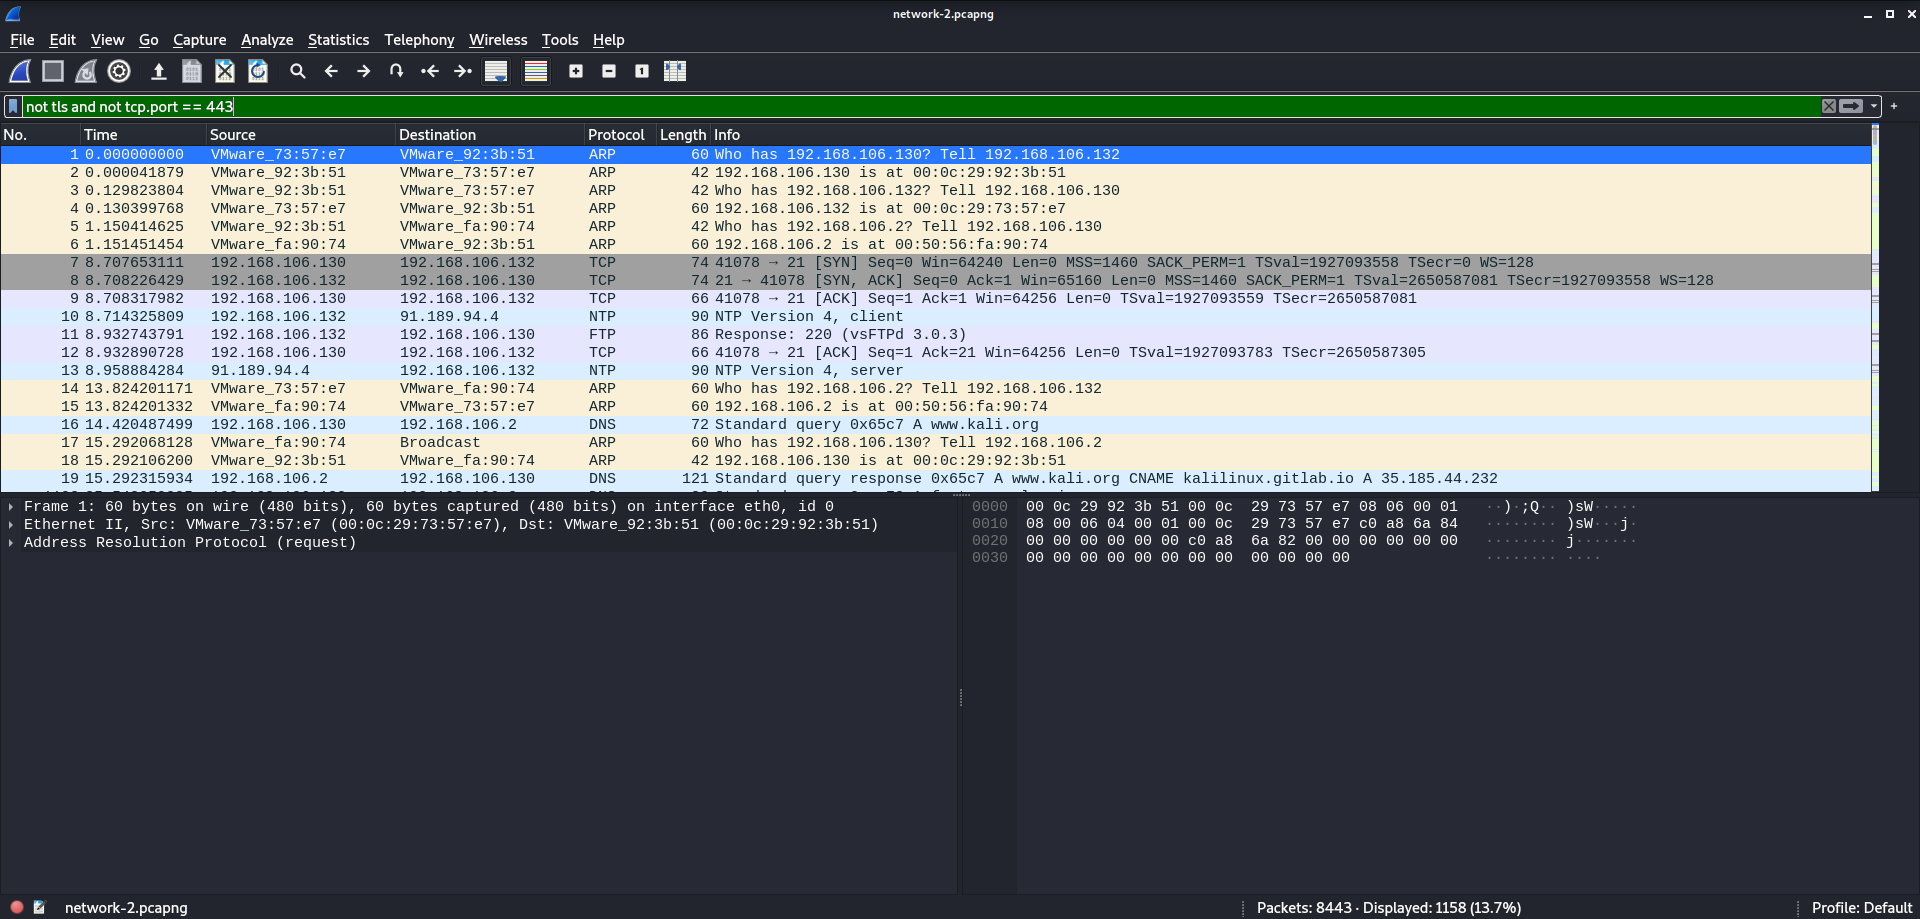Open the File menu
Screen dimensions: 1920x919
(x=22, y=40)
